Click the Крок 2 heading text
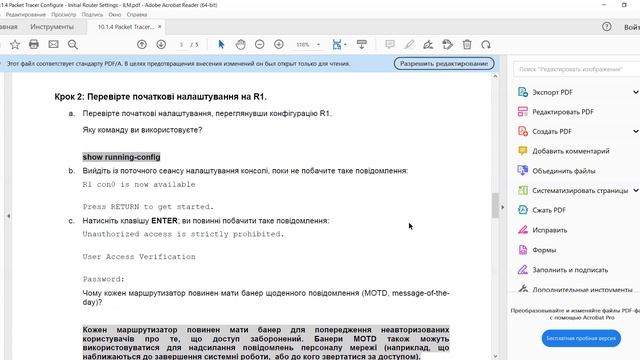 (160, 97)
